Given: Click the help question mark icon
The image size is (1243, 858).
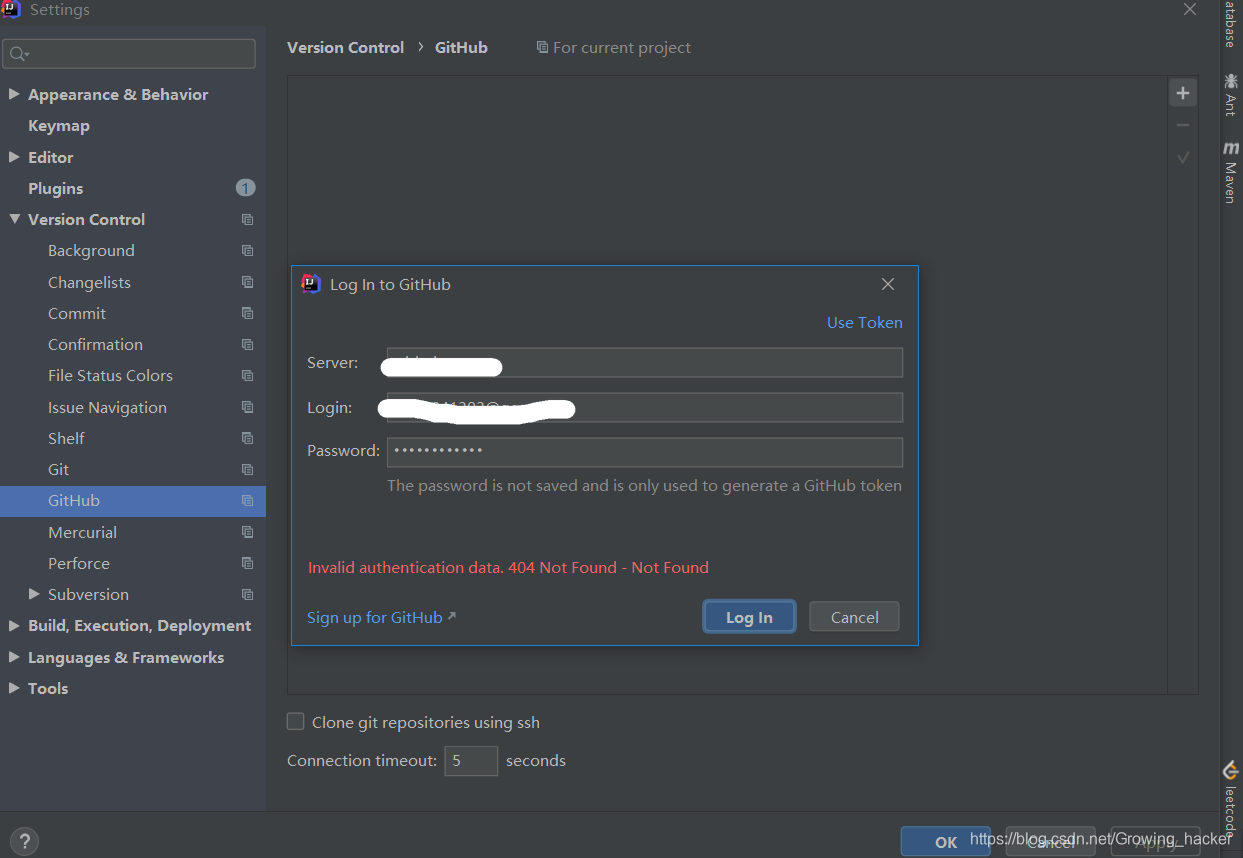Looking at the screenshot, I should pos(25,841).
